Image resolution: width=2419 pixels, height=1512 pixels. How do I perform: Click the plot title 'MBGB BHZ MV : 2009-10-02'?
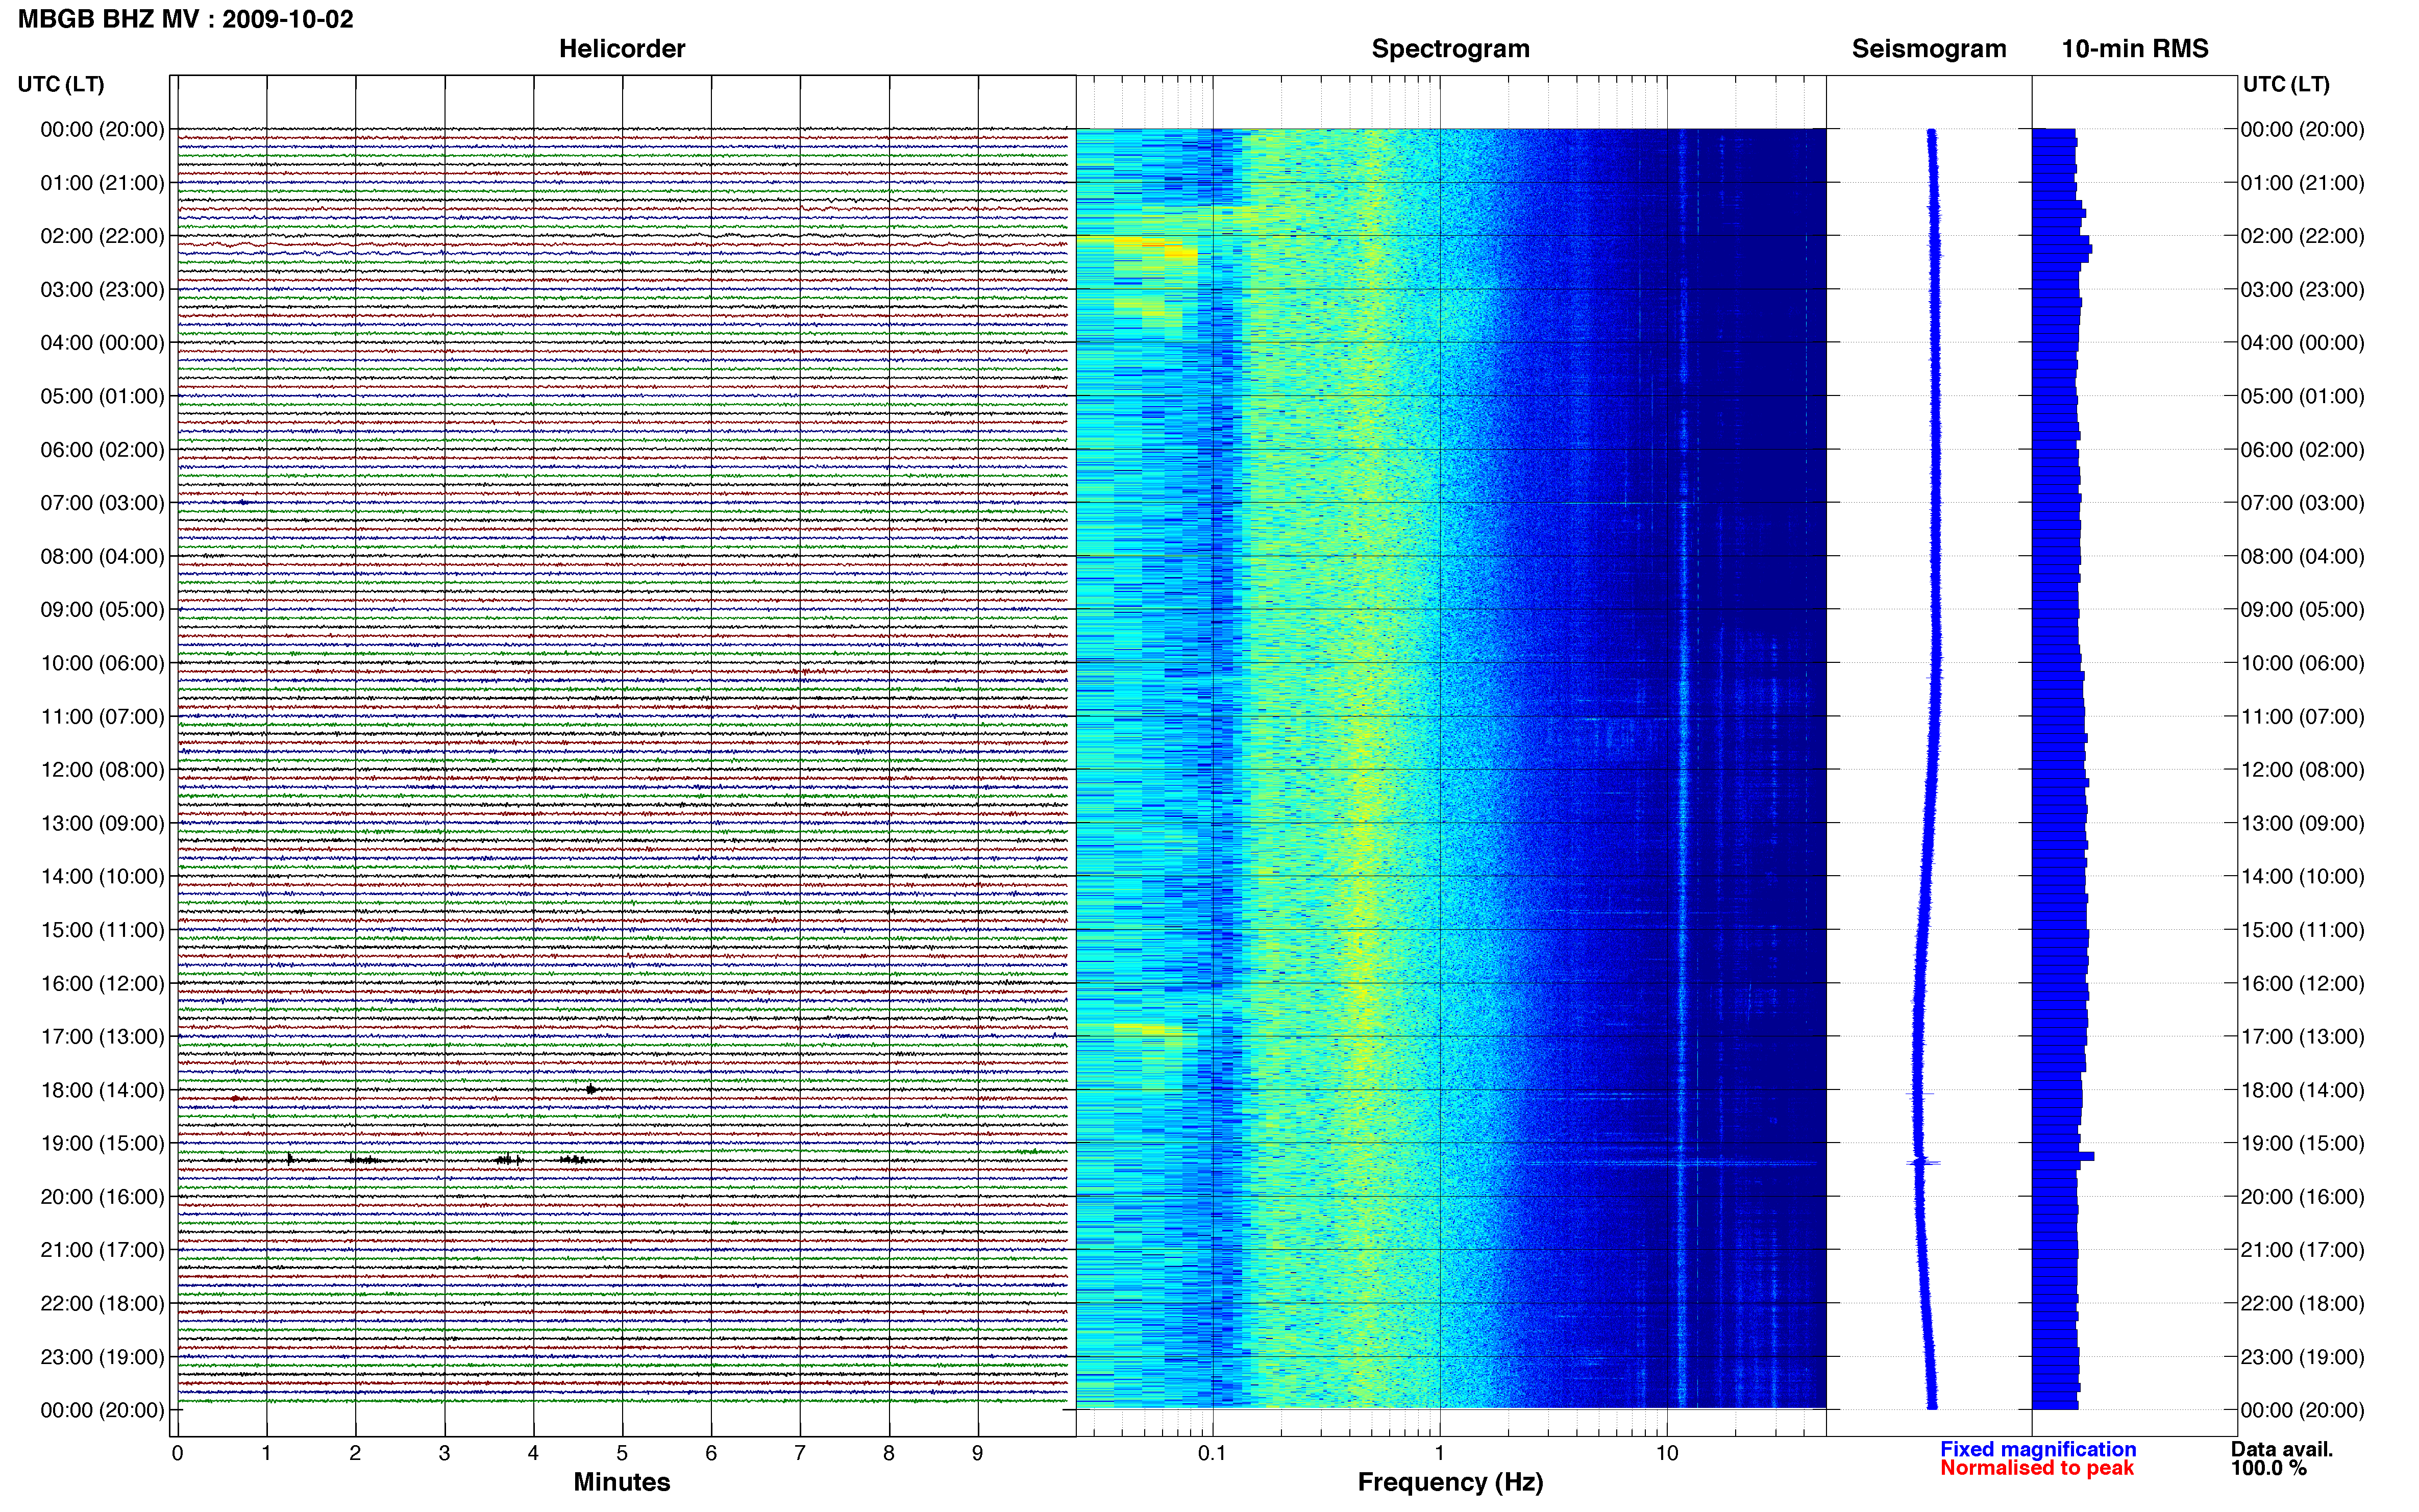[x=186, y=19]
